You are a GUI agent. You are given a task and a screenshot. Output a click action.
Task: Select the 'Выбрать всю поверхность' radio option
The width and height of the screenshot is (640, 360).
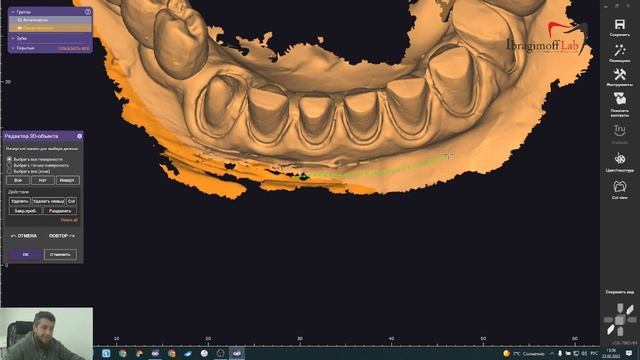point(9,159)
